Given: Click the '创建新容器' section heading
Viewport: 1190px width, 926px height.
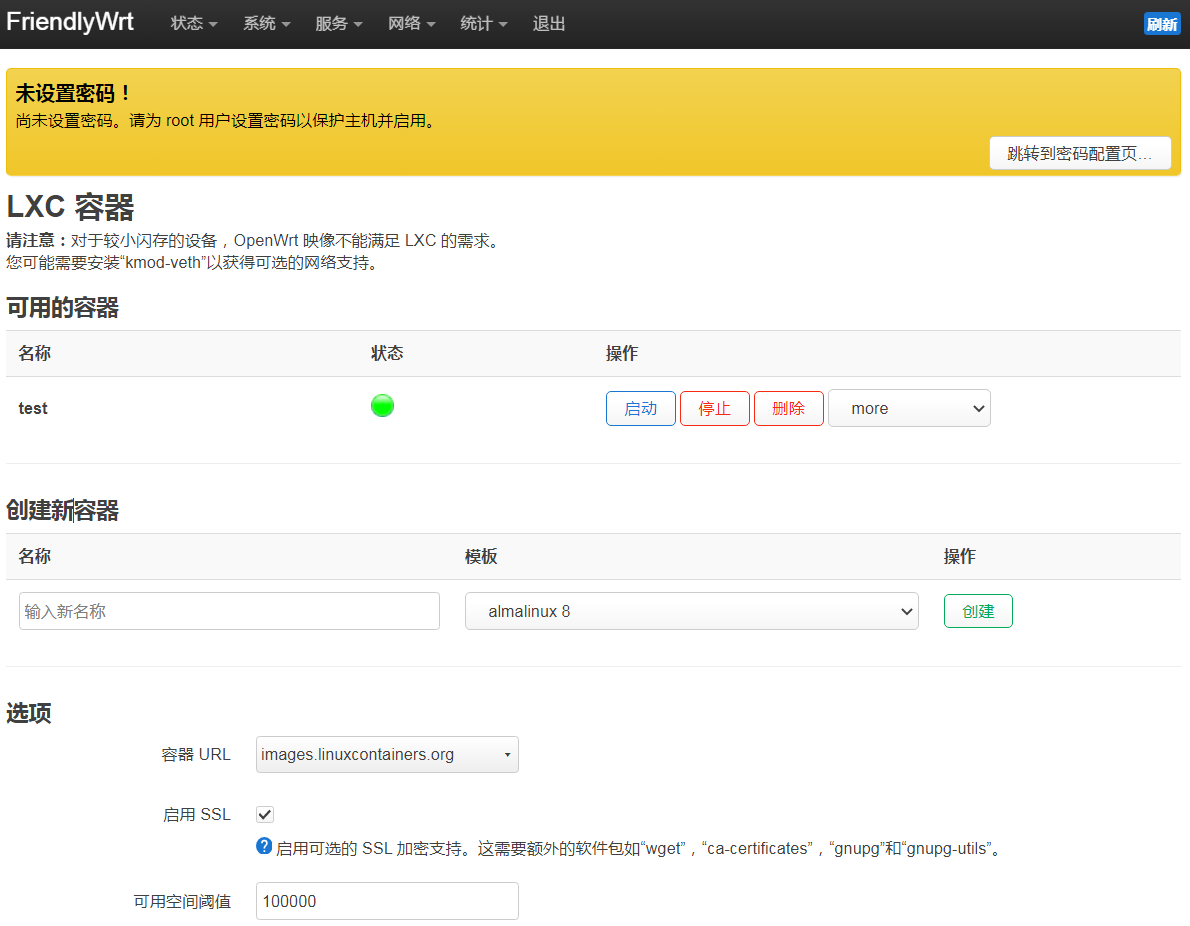Looking at the screenshot, I should pos(63,510).
